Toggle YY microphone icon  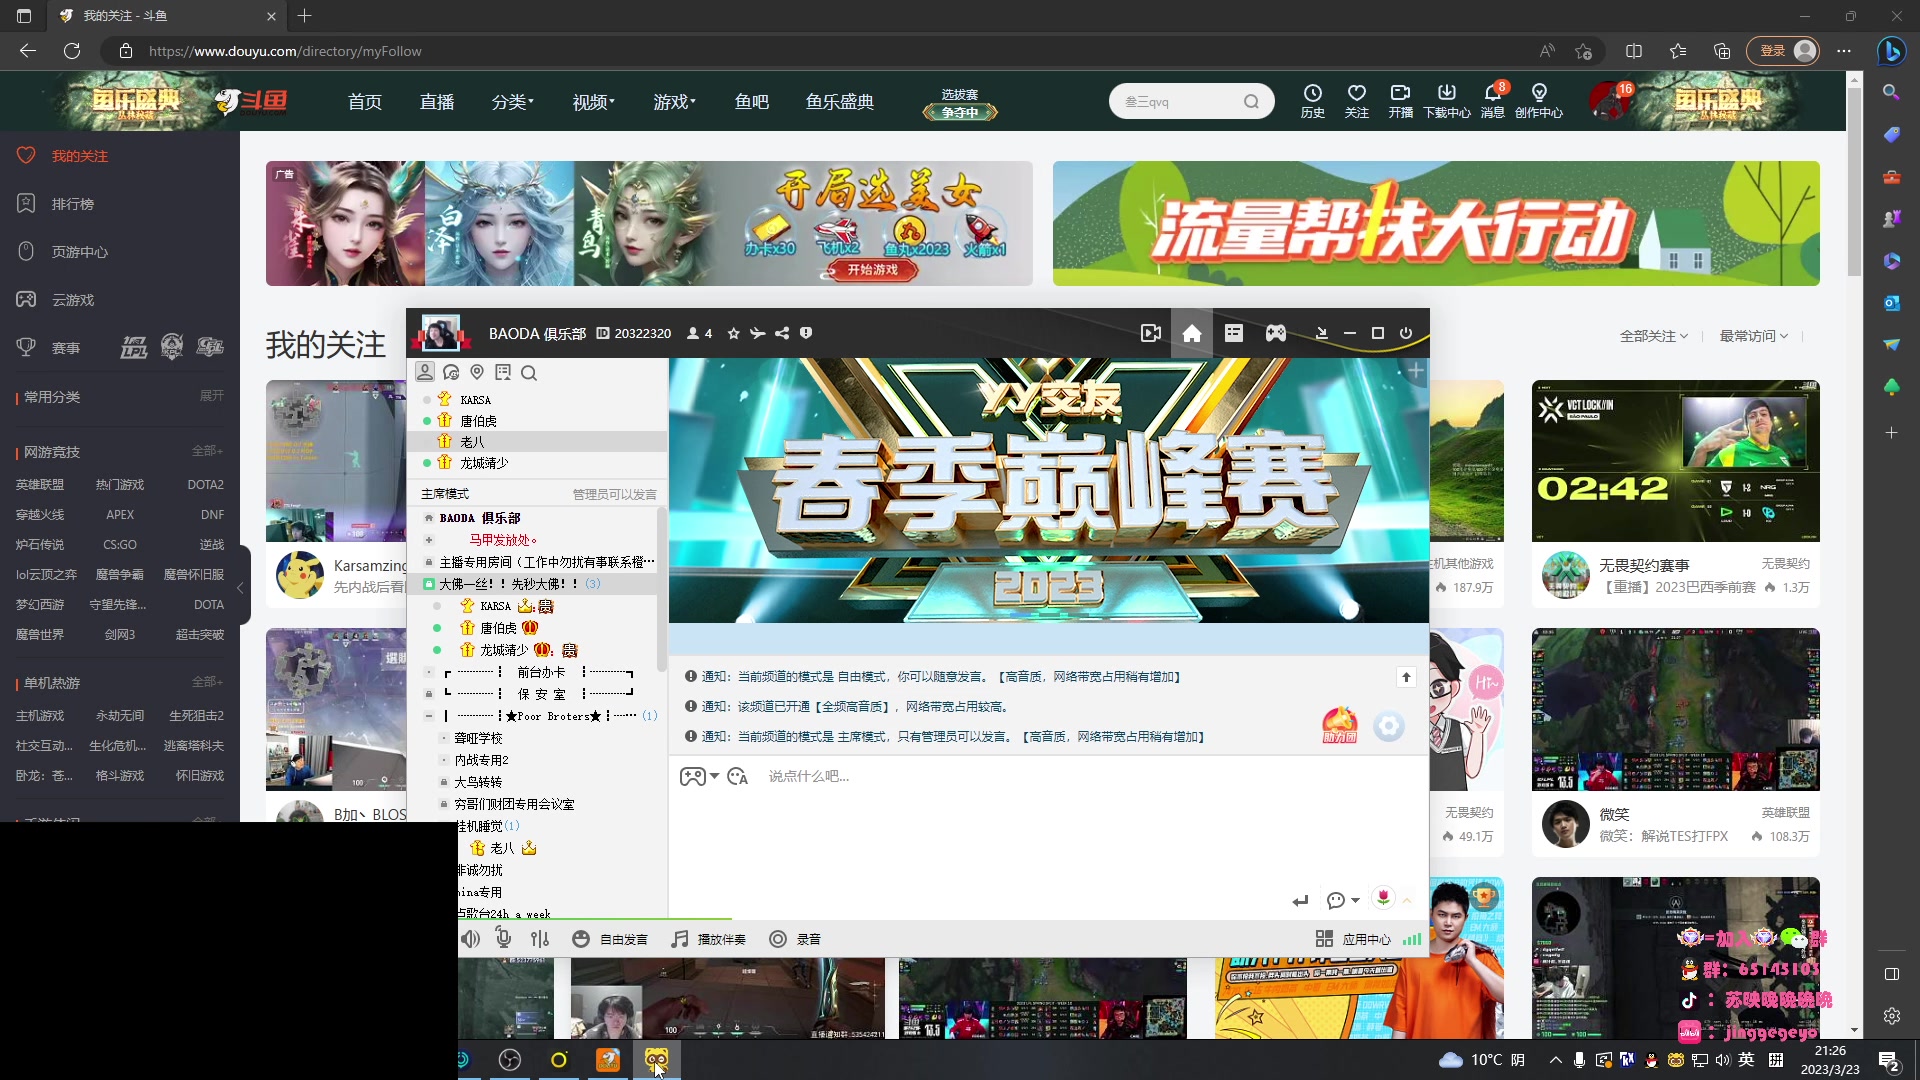pos(504,939)
